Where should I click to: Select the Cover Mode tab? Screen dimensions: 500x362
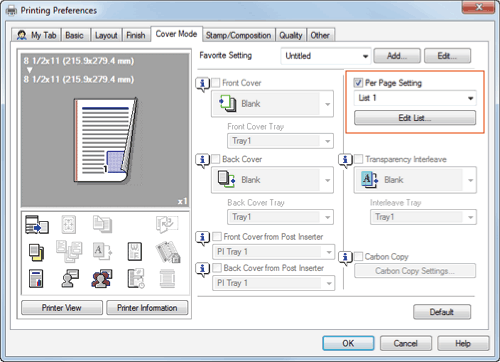tap(176, 34)
